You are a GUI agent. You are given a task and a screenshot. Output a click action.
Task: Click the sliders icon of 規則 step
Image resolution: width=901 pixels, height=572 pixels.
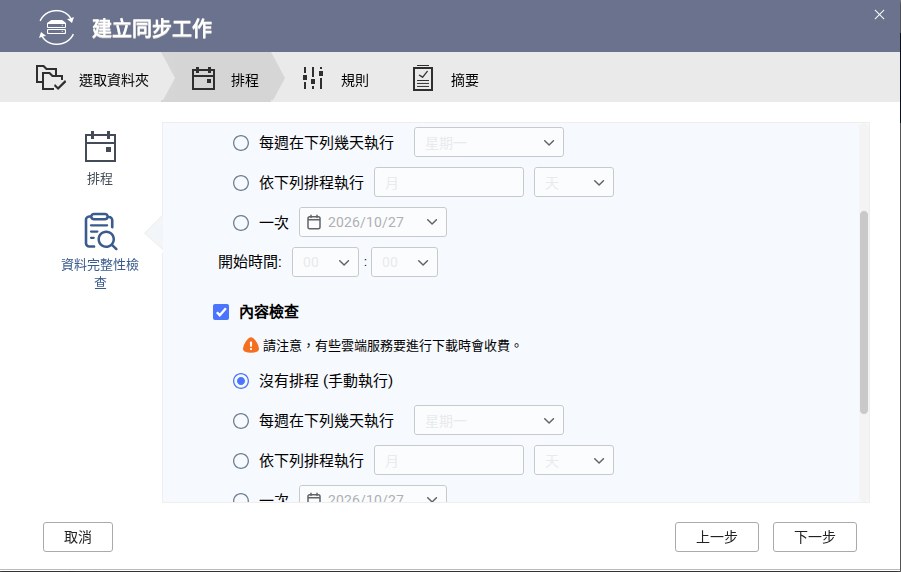pyautogui.click(x=313, y=78)
